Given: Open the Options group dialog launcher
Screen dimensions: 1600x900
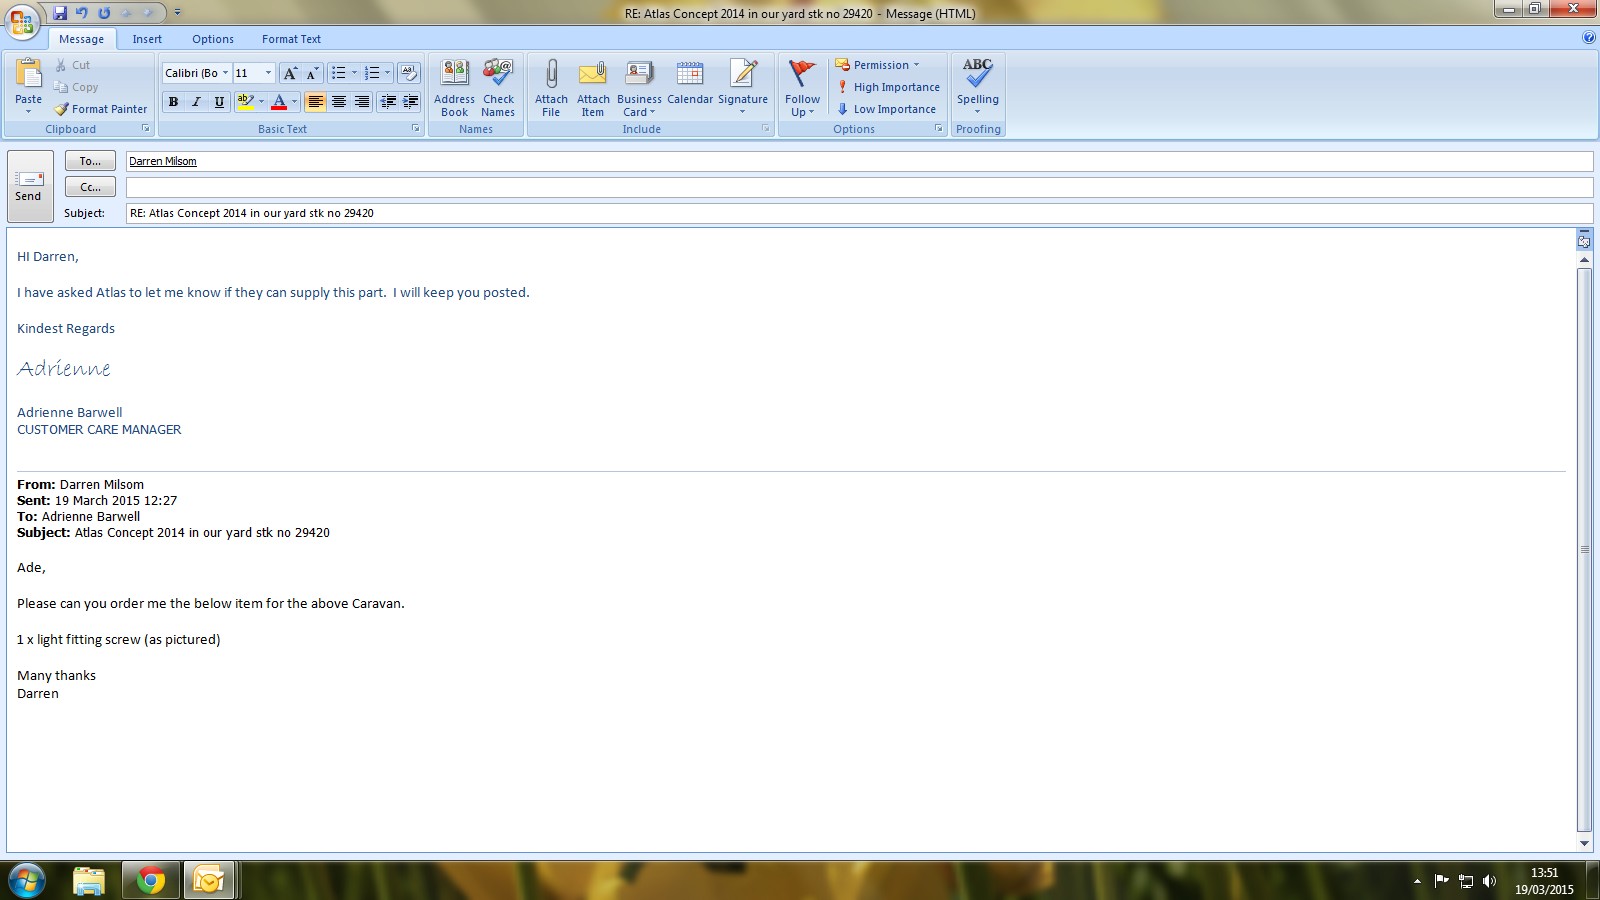Looking at the screenshot, I should click(x=939, y=128).
